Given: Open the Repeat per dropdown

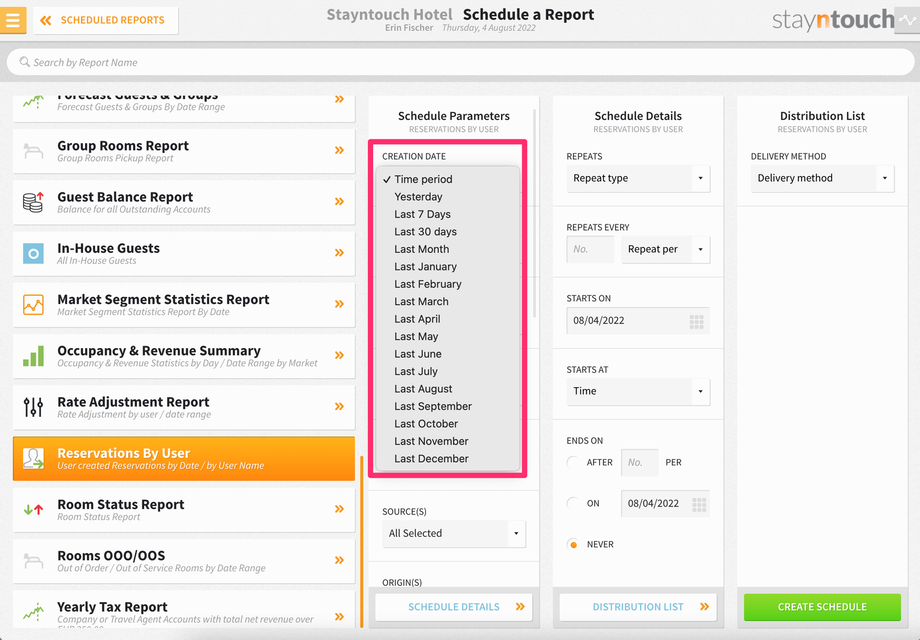Looking at the screenshot, I should click(665, 249).
